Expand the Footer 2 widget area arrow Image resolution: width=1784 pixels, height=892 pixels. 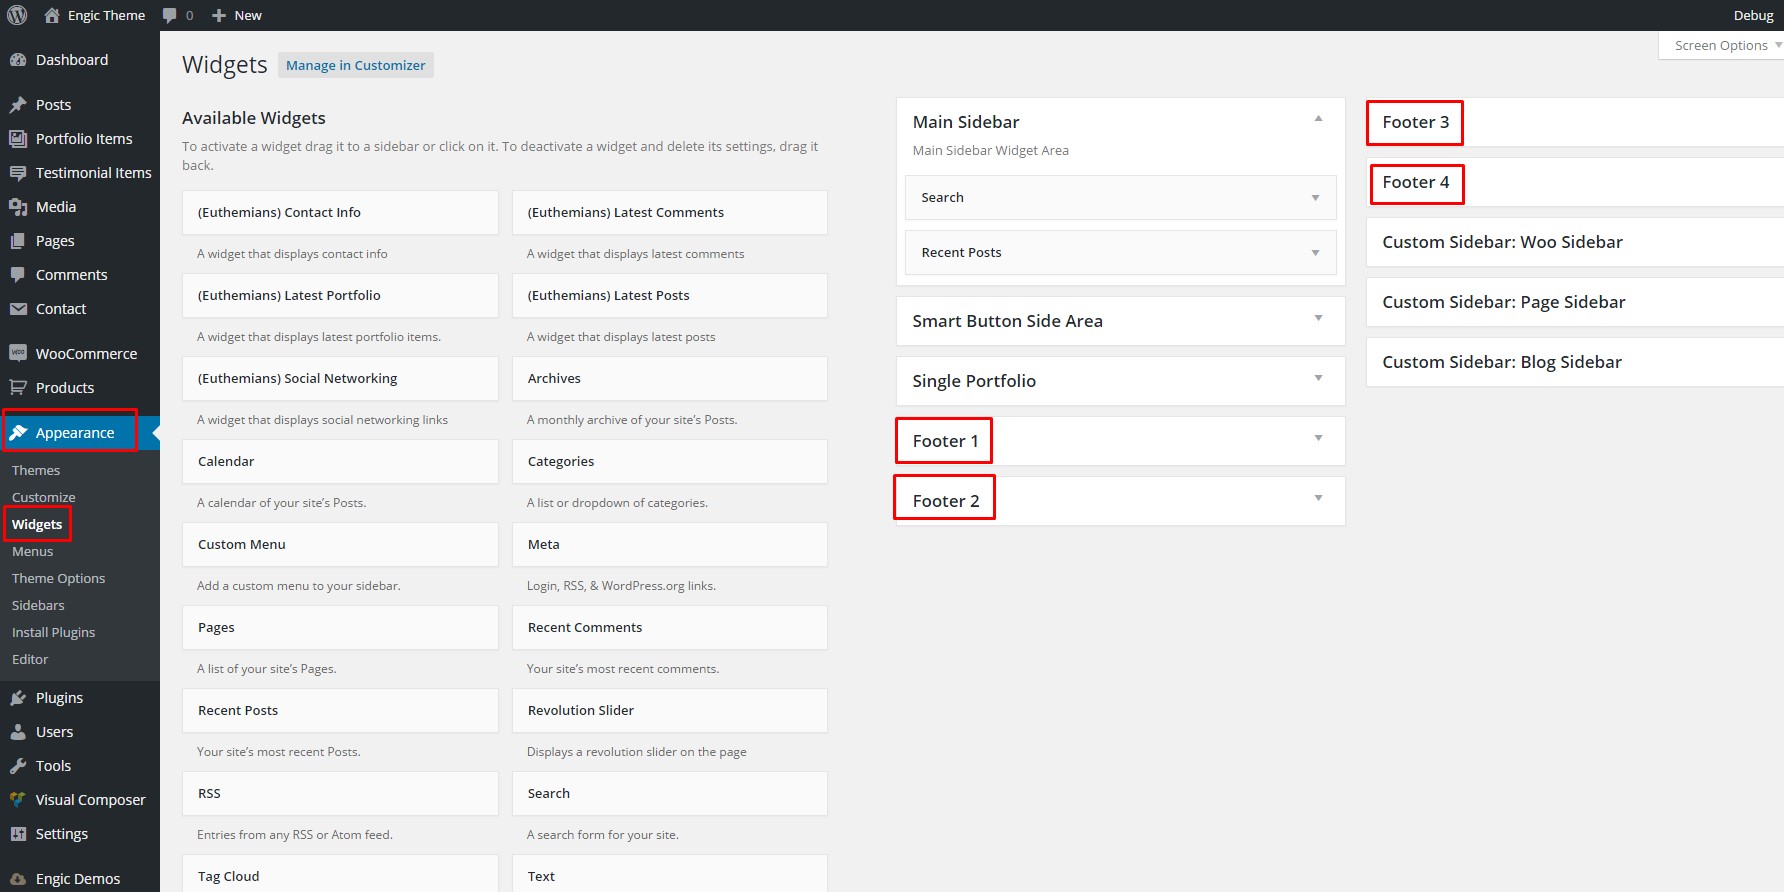click(1318, 498)
